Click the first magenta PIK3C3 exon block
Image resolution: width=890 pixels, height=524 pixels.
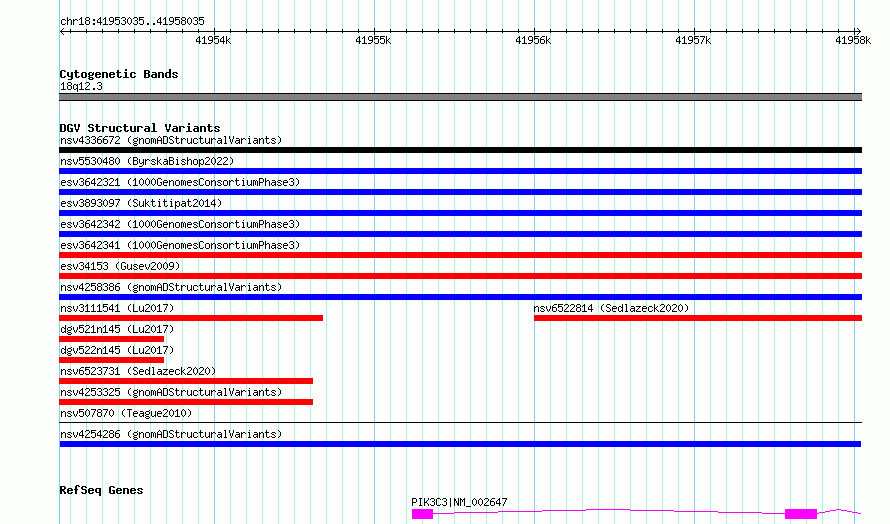pyautogui.click(x=422, y=514)
